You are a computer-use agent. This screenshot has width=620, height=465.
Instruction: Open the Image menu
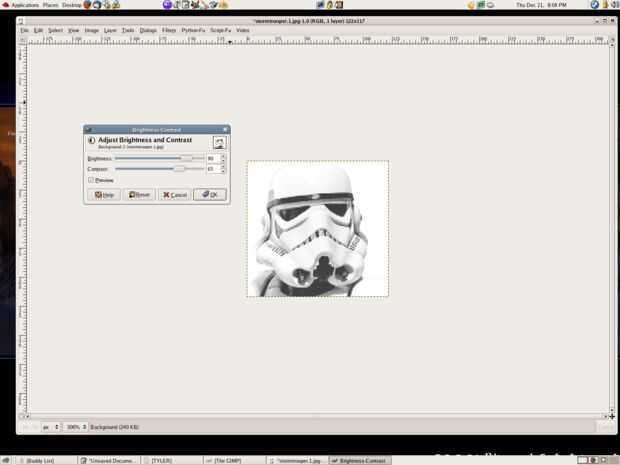coord(91,30)
